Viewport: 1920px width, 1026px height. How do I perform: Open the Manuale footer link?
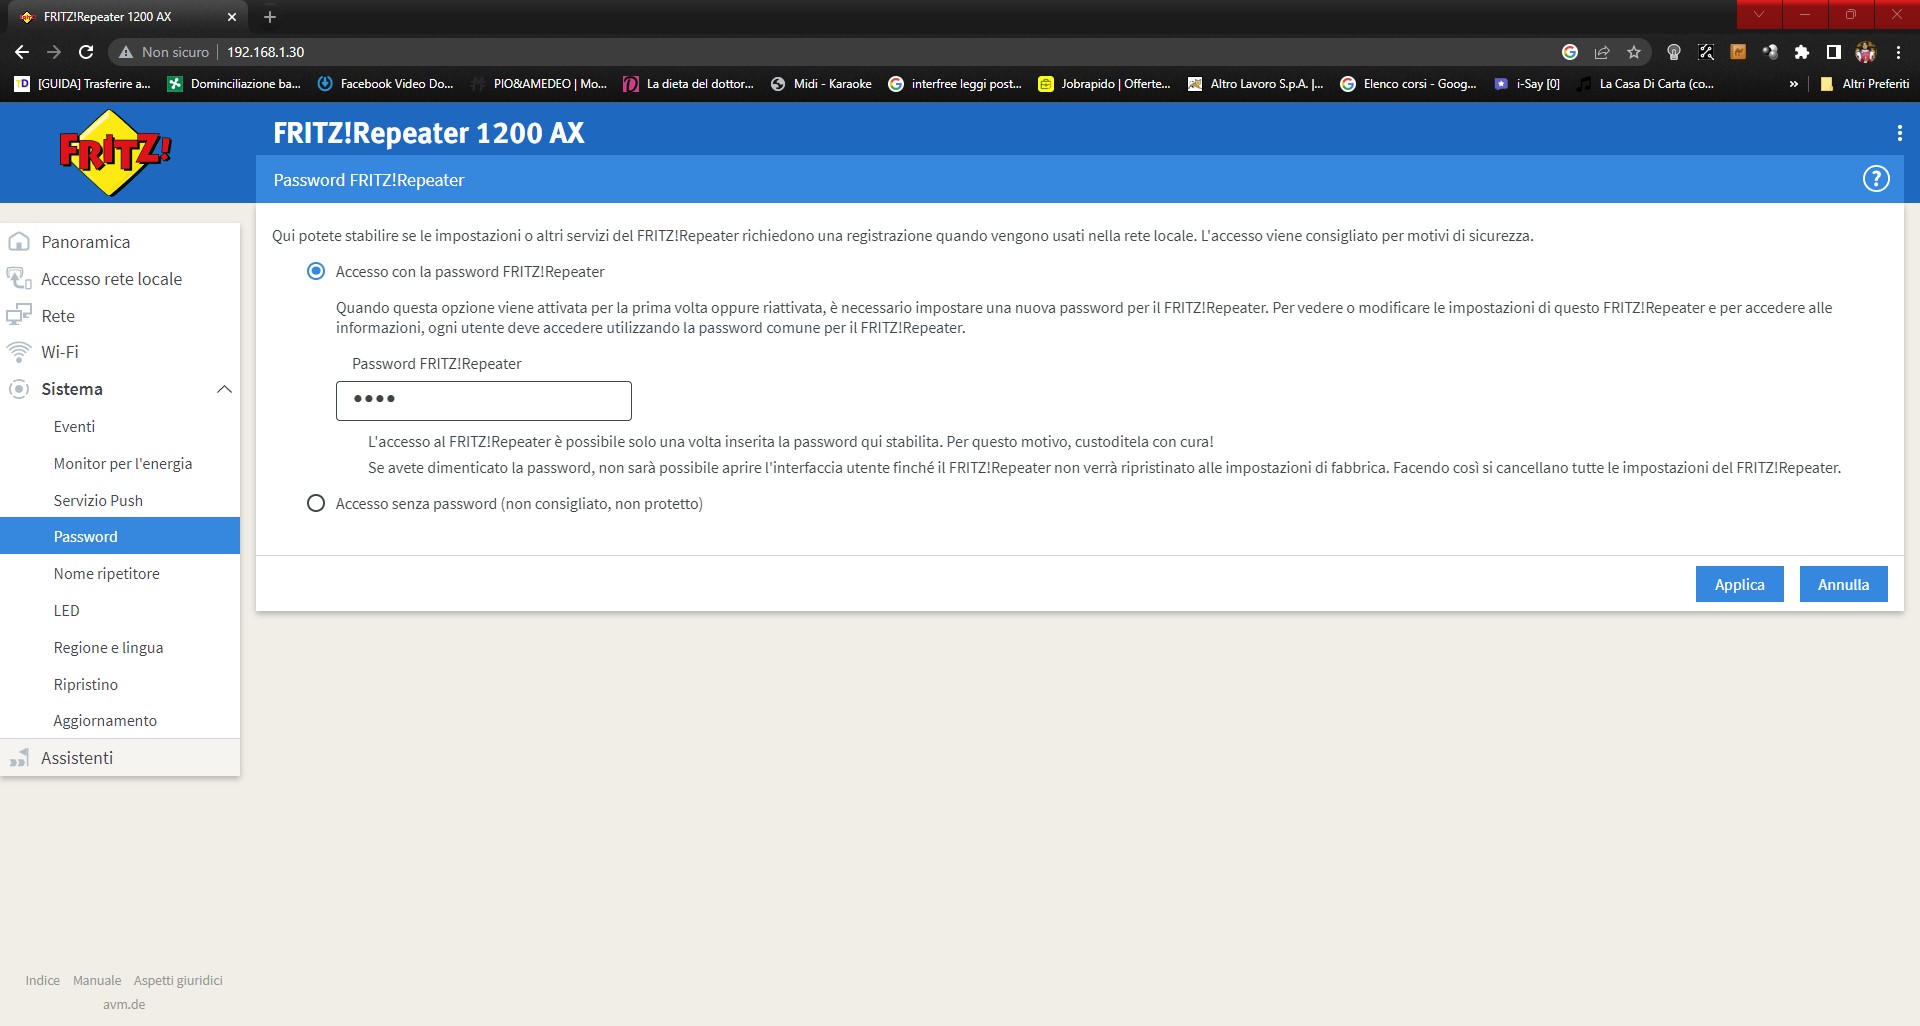tap(97, 980)
